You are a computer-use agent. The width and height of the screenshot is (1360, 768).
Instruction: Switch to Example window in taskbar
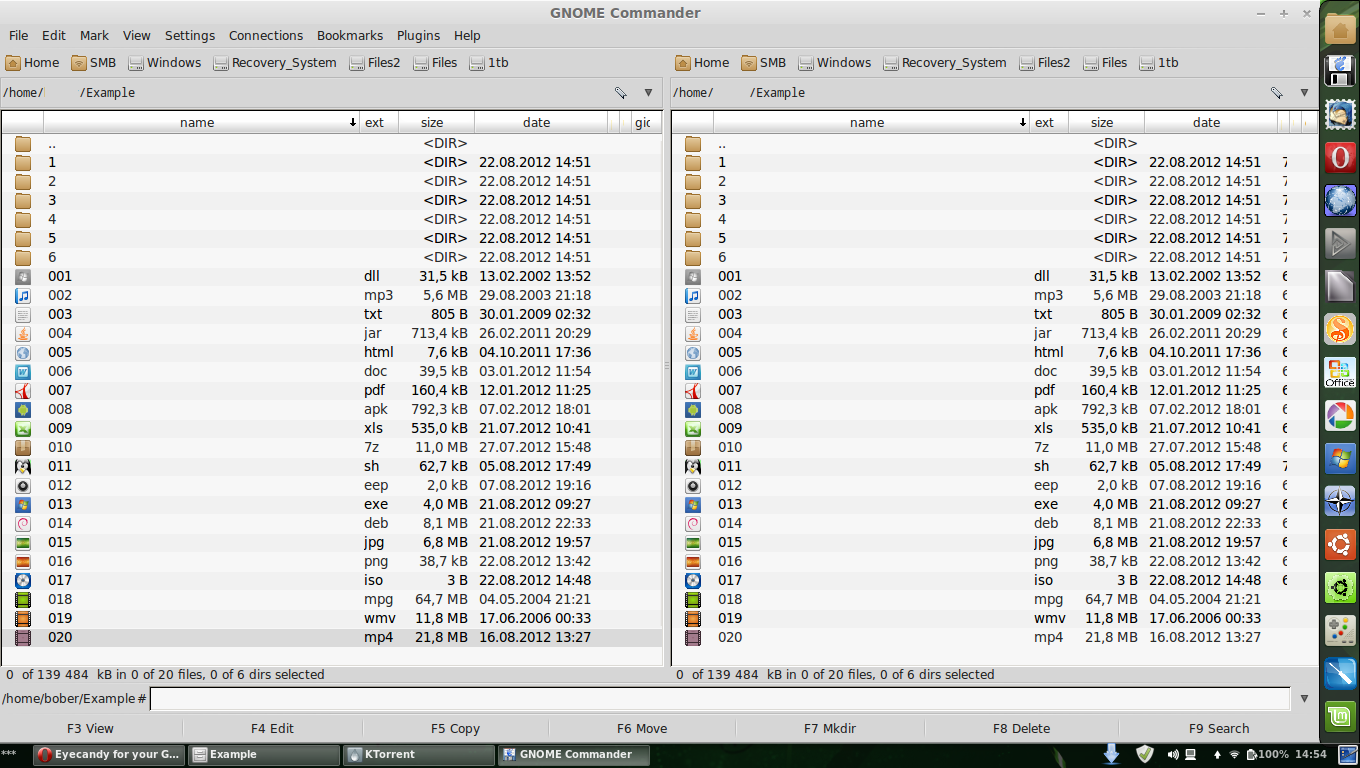[x=264, y=754]
